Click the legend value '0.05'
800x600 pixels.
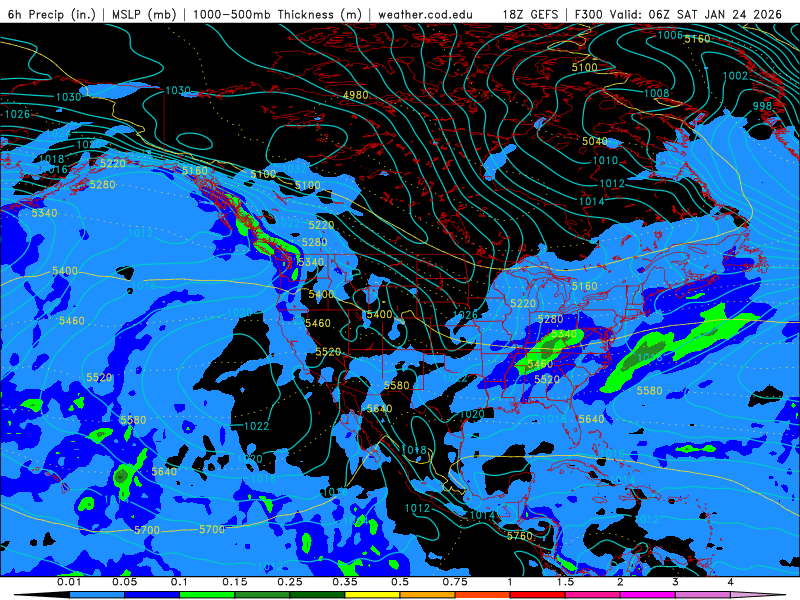pyautogui.click(x=124, y=582)
